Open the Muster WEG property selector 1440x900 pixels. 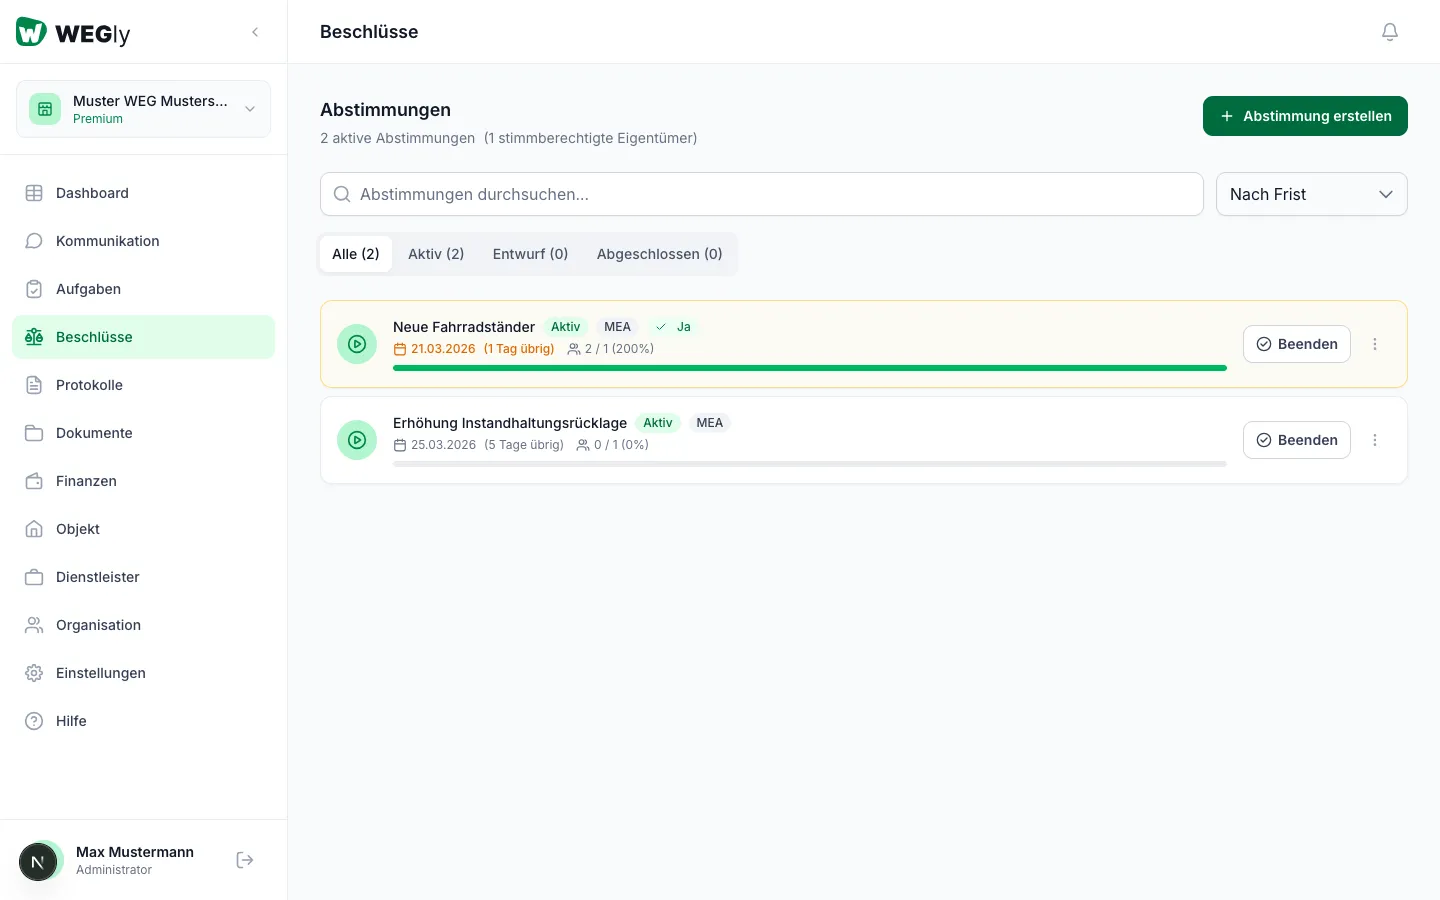tap(143, 109)
